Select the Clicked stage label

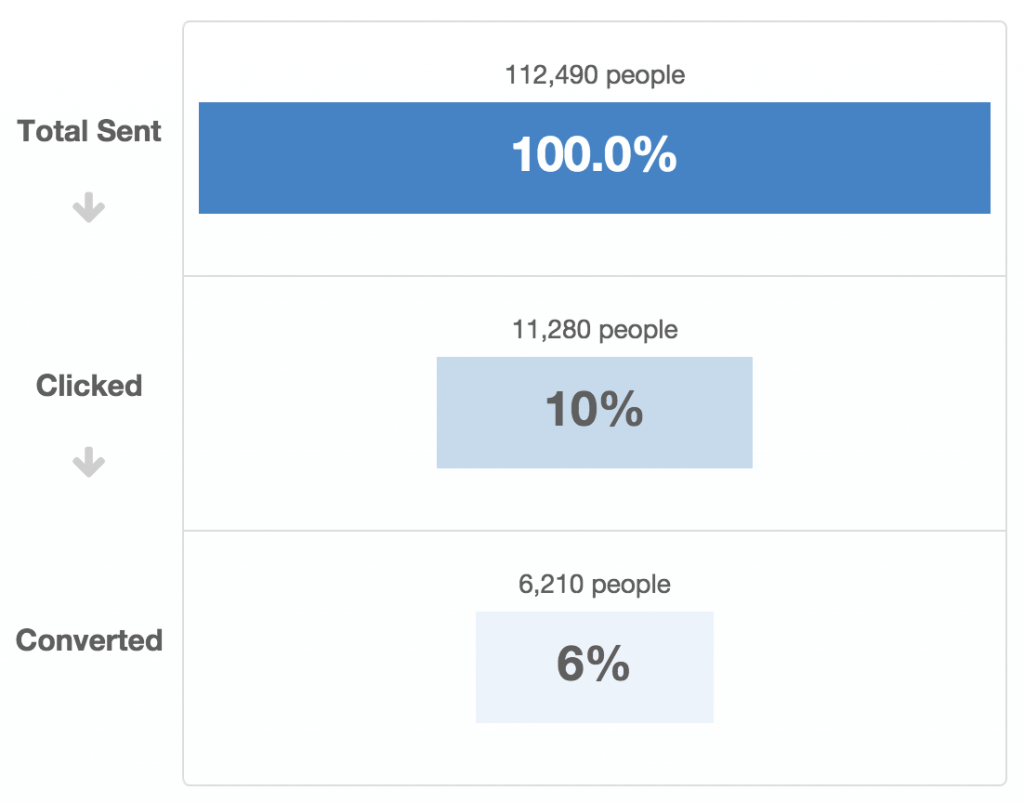point(89,386)
